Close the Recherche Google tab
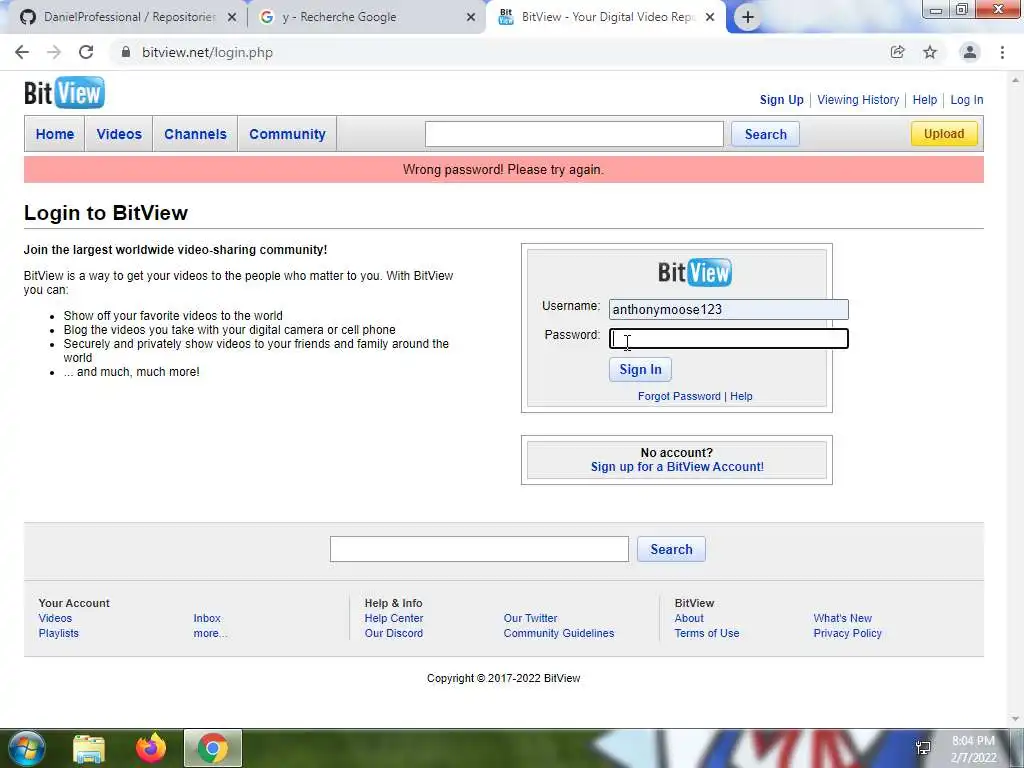 click(x=471, y=18)
